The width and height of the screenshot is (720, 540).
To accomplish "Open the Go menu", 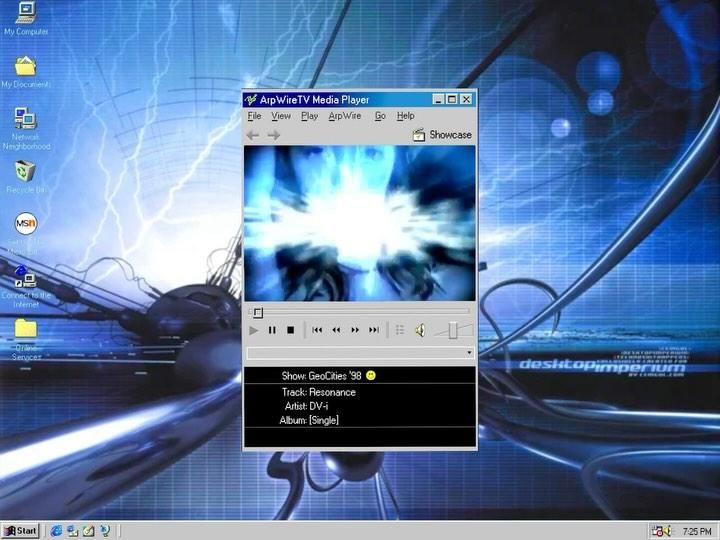I will pyautogui.click(x=380, y=116).
